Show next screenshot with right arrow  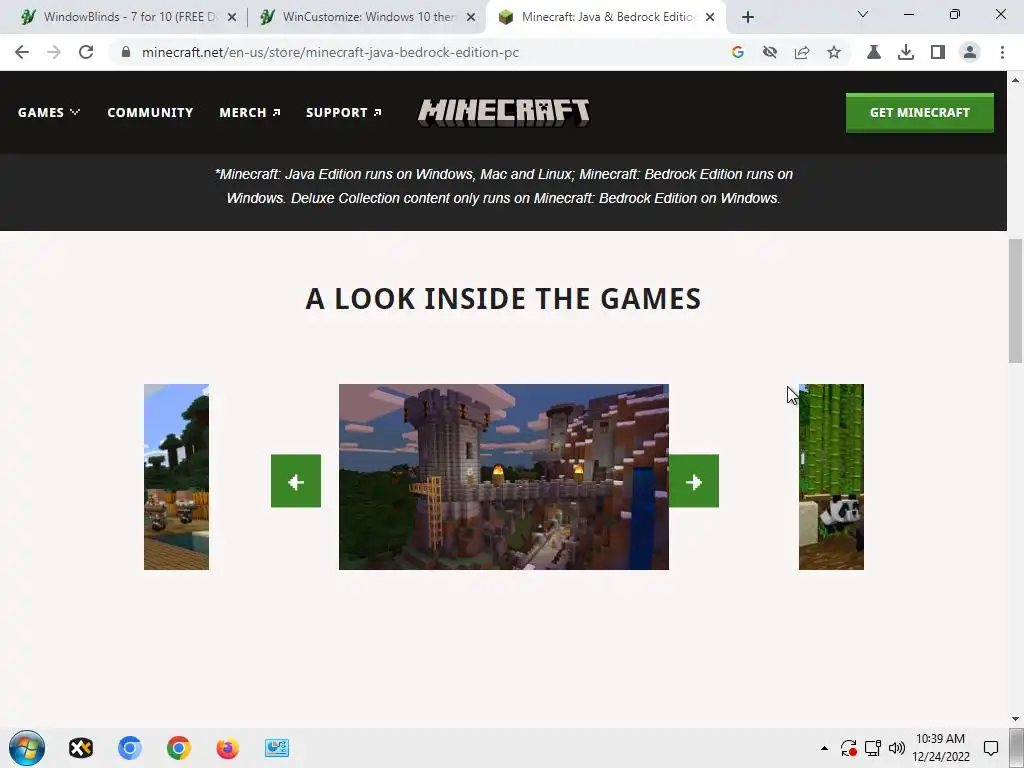pos(694,481)
